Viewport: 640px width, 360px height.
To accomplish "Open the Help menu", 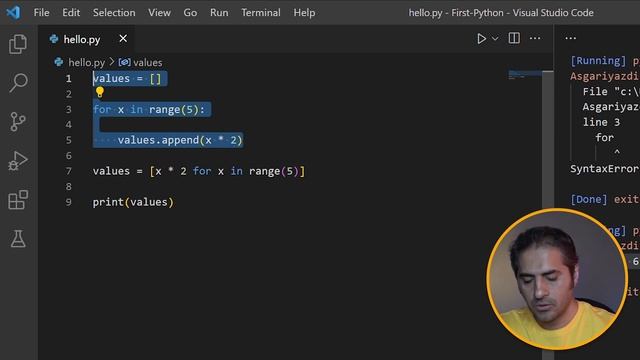I will [304, 13].
